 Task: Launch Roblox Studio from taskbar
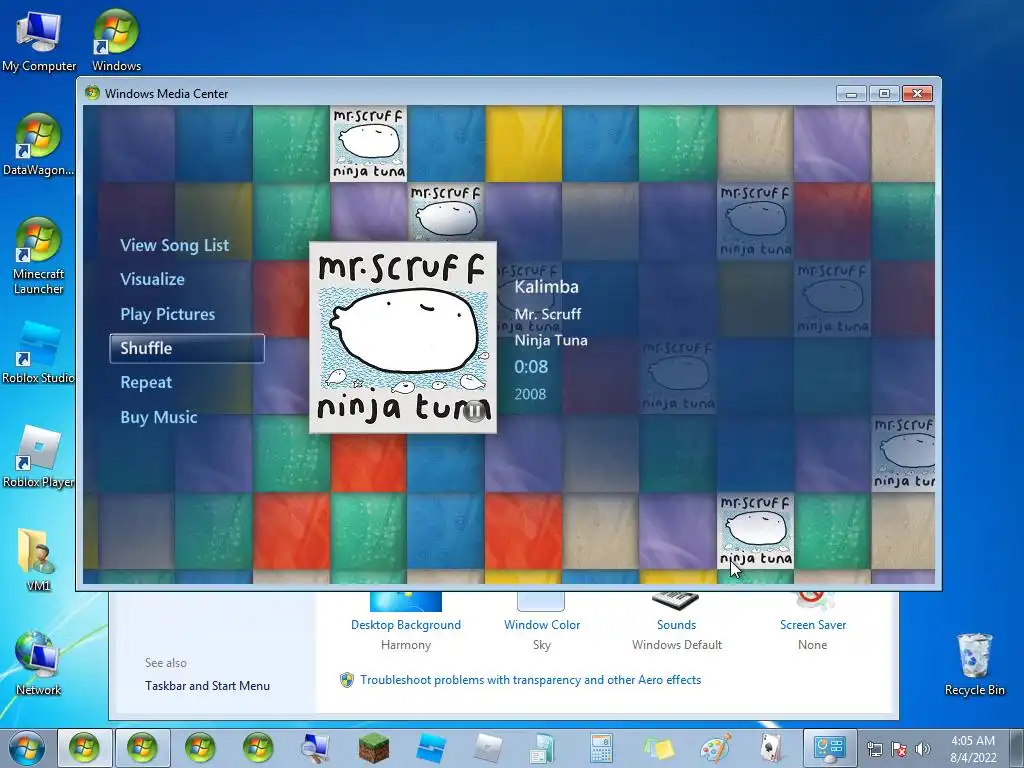(x=431, y=748)
